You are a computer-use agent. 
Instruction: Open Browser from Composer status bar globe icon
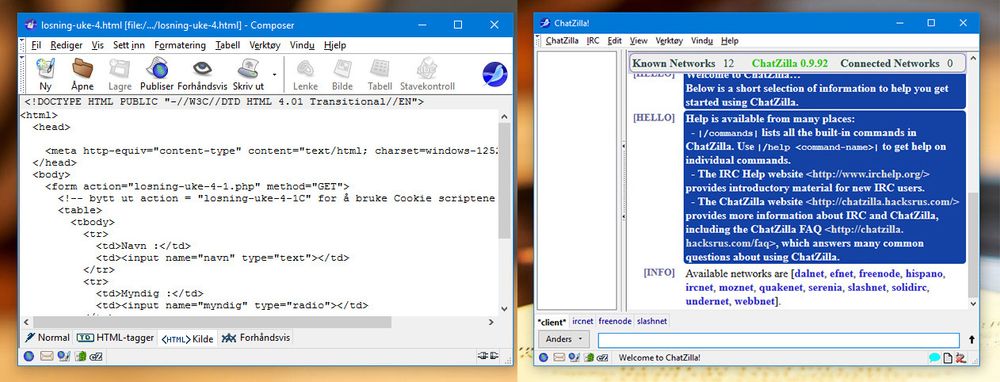[x=28, y=356]
